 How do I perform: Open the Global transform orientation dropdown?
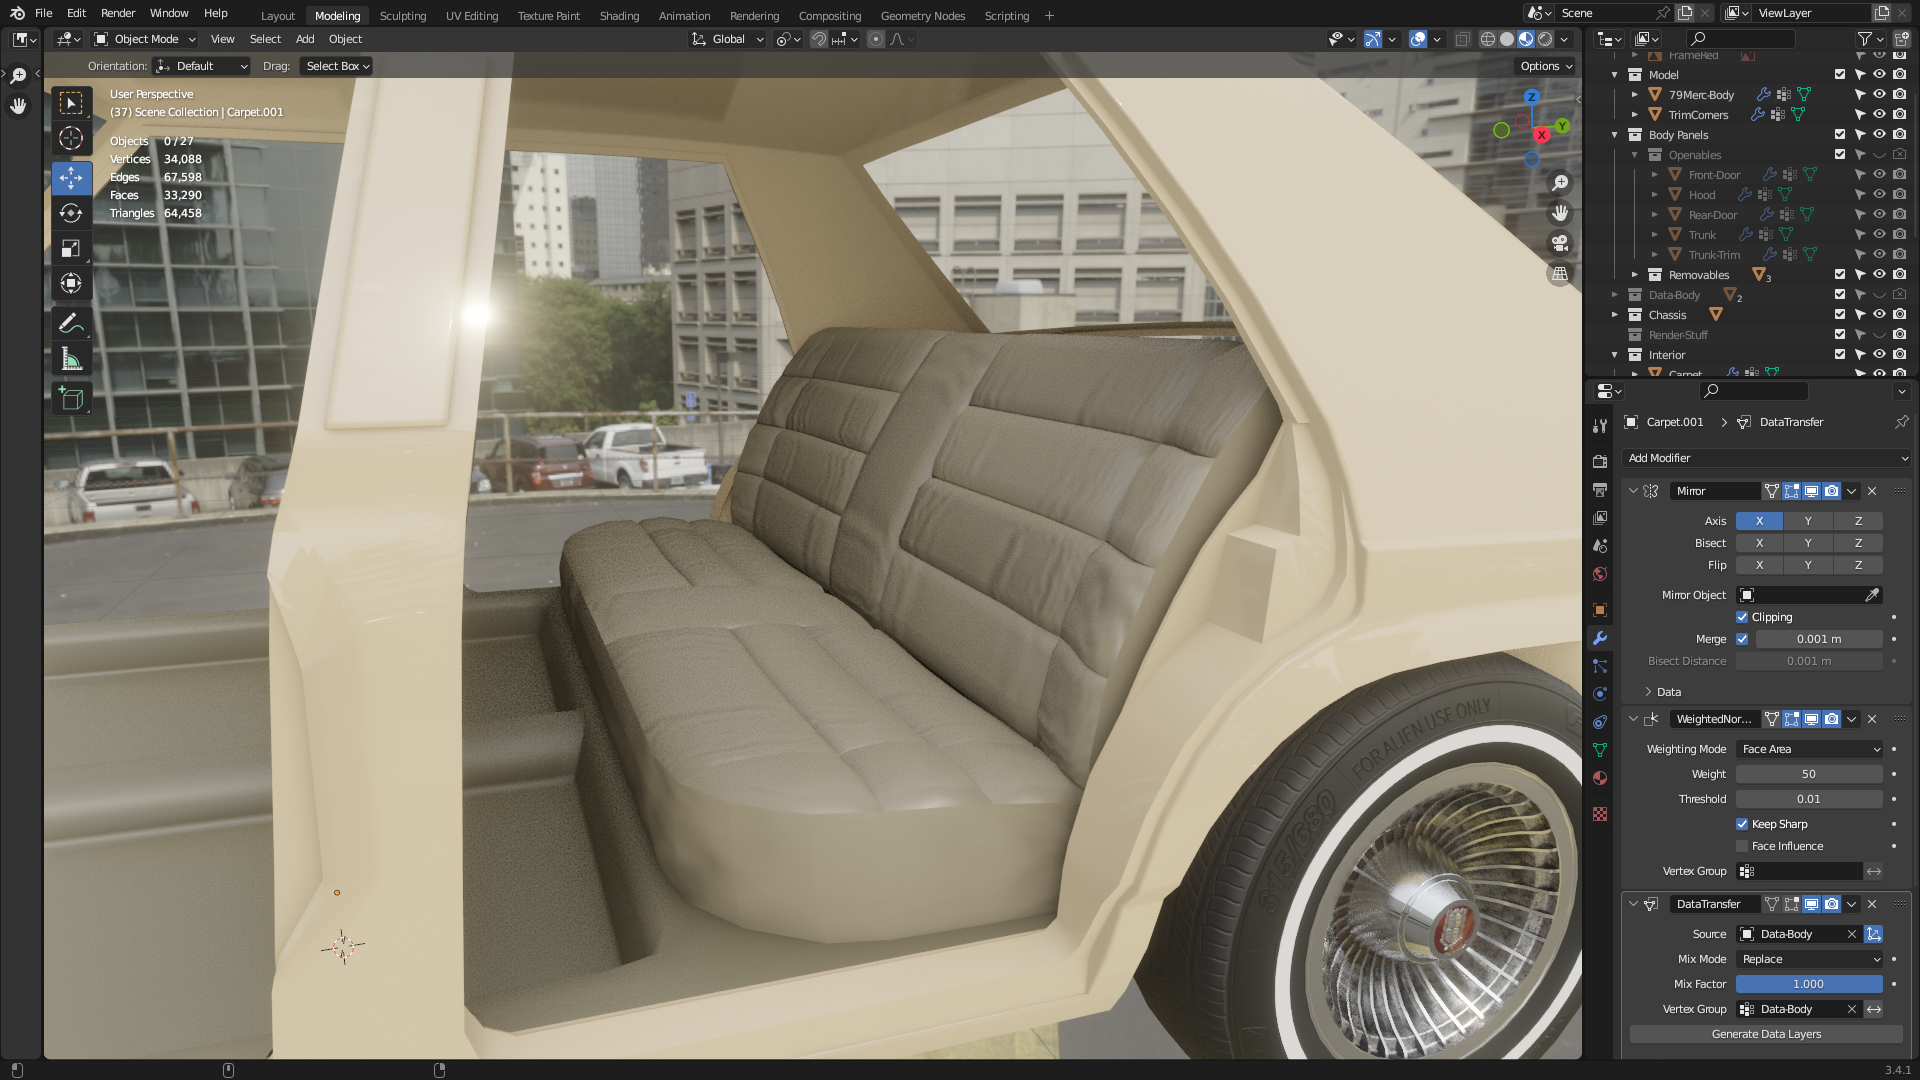tap(728, 39)
